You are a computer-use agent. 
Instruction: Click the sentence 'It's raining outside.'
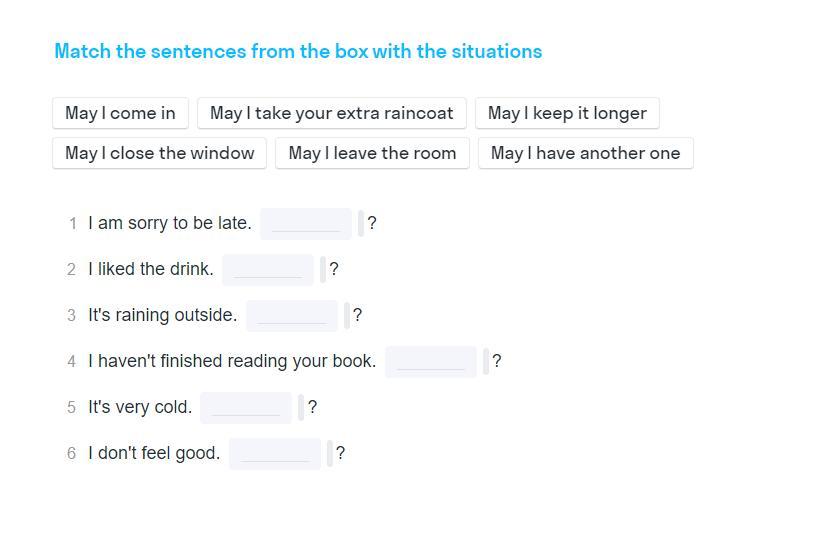coord(162,315)
